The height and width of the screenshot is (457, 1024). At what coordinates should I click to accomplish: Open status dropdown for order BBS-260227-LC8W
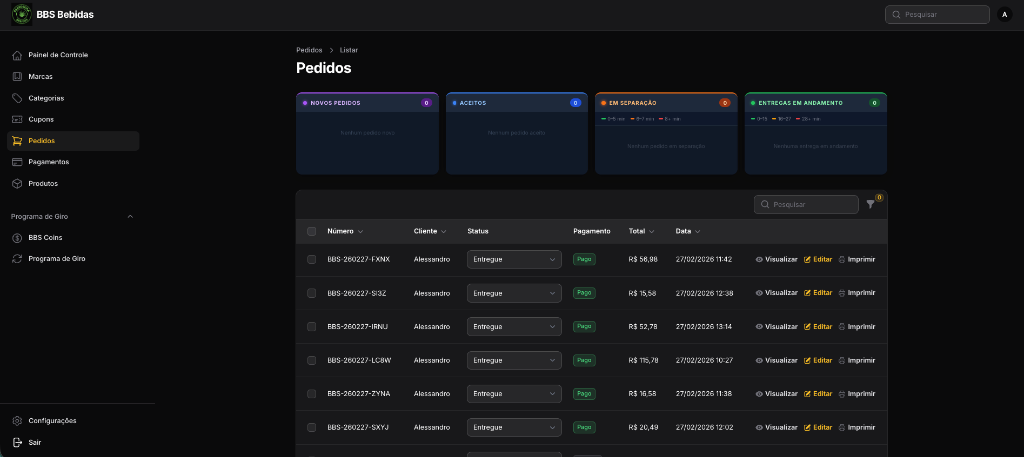pyautogui.click(x=514, y=360)
